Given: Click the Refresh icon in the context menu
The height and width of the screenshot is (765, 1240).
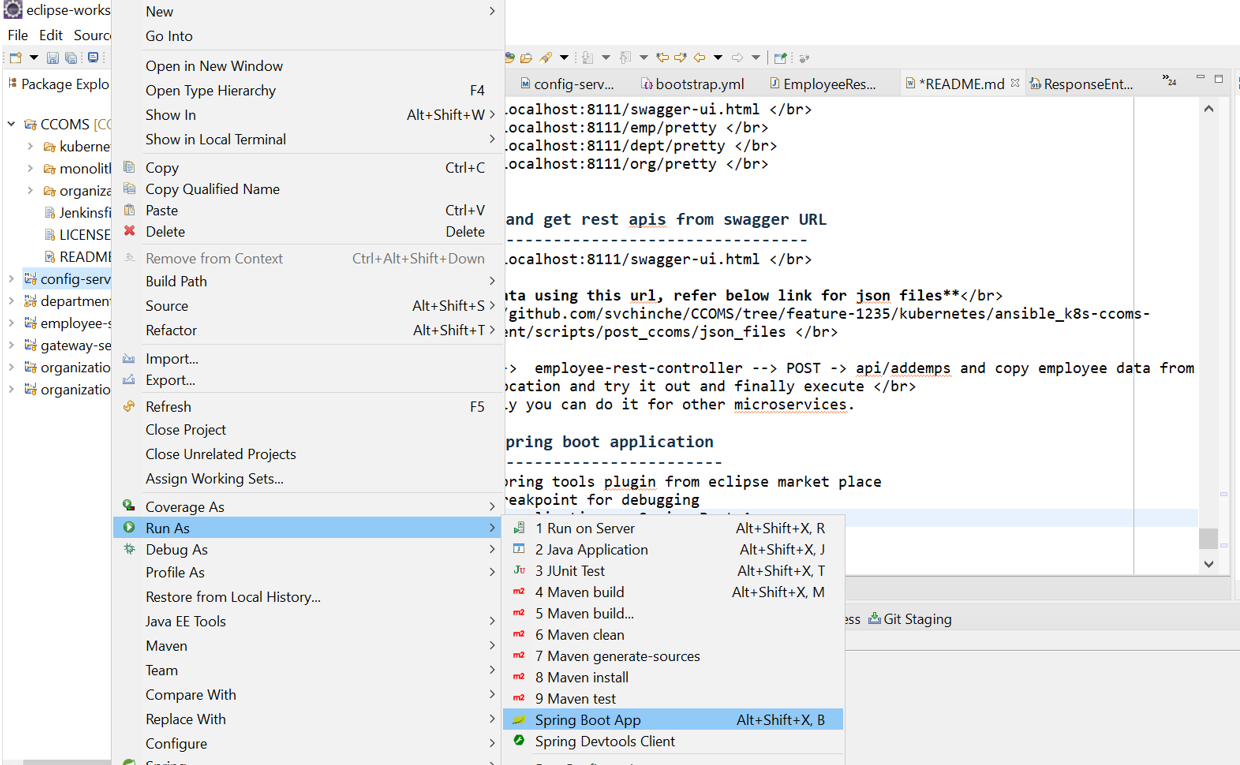Looking at the screenshot, I should (129, 406).
